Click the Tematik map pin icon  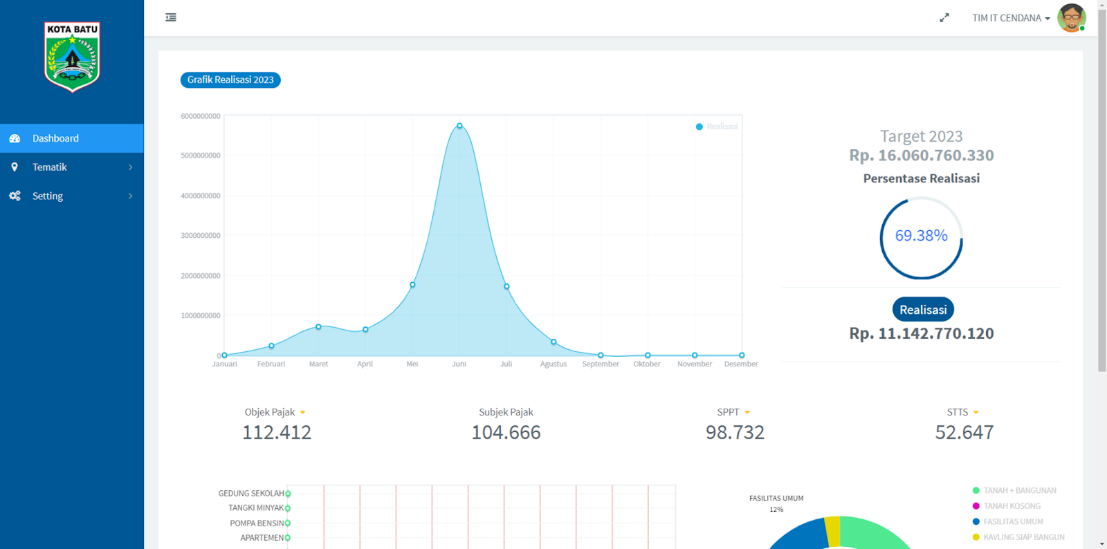point(15,167)
